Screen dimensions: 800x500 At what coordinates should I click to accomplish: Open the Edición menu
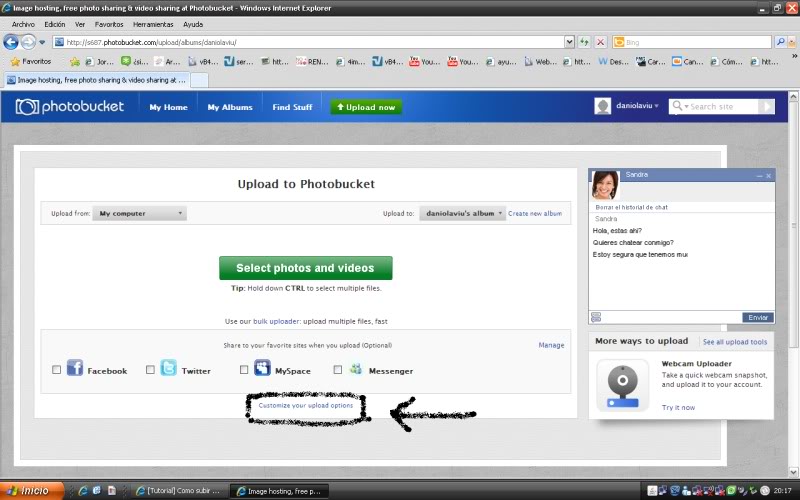click(x=55, y=24)
